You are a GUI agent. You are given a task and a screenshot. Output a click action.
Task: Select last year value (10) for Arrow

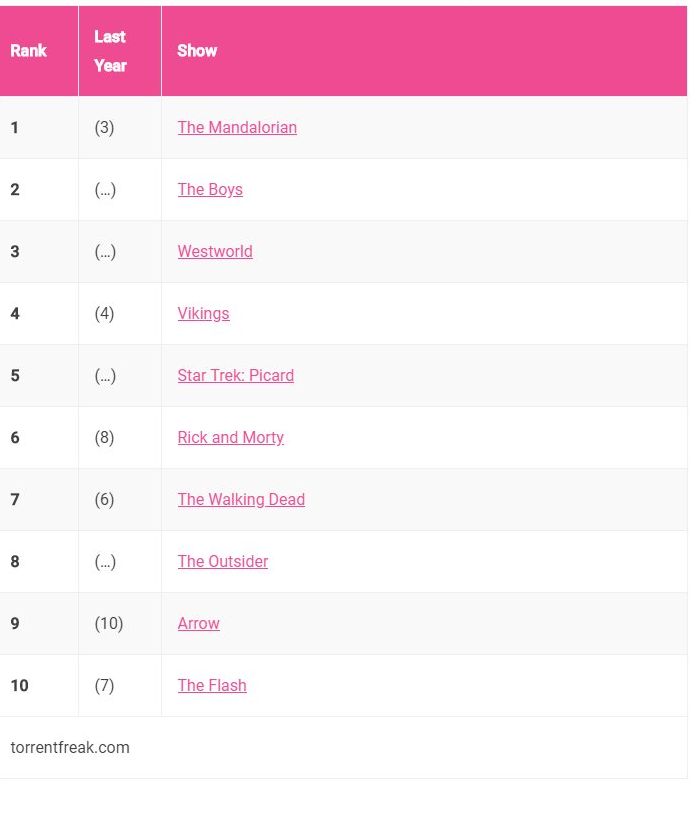[x=109, y=623]
